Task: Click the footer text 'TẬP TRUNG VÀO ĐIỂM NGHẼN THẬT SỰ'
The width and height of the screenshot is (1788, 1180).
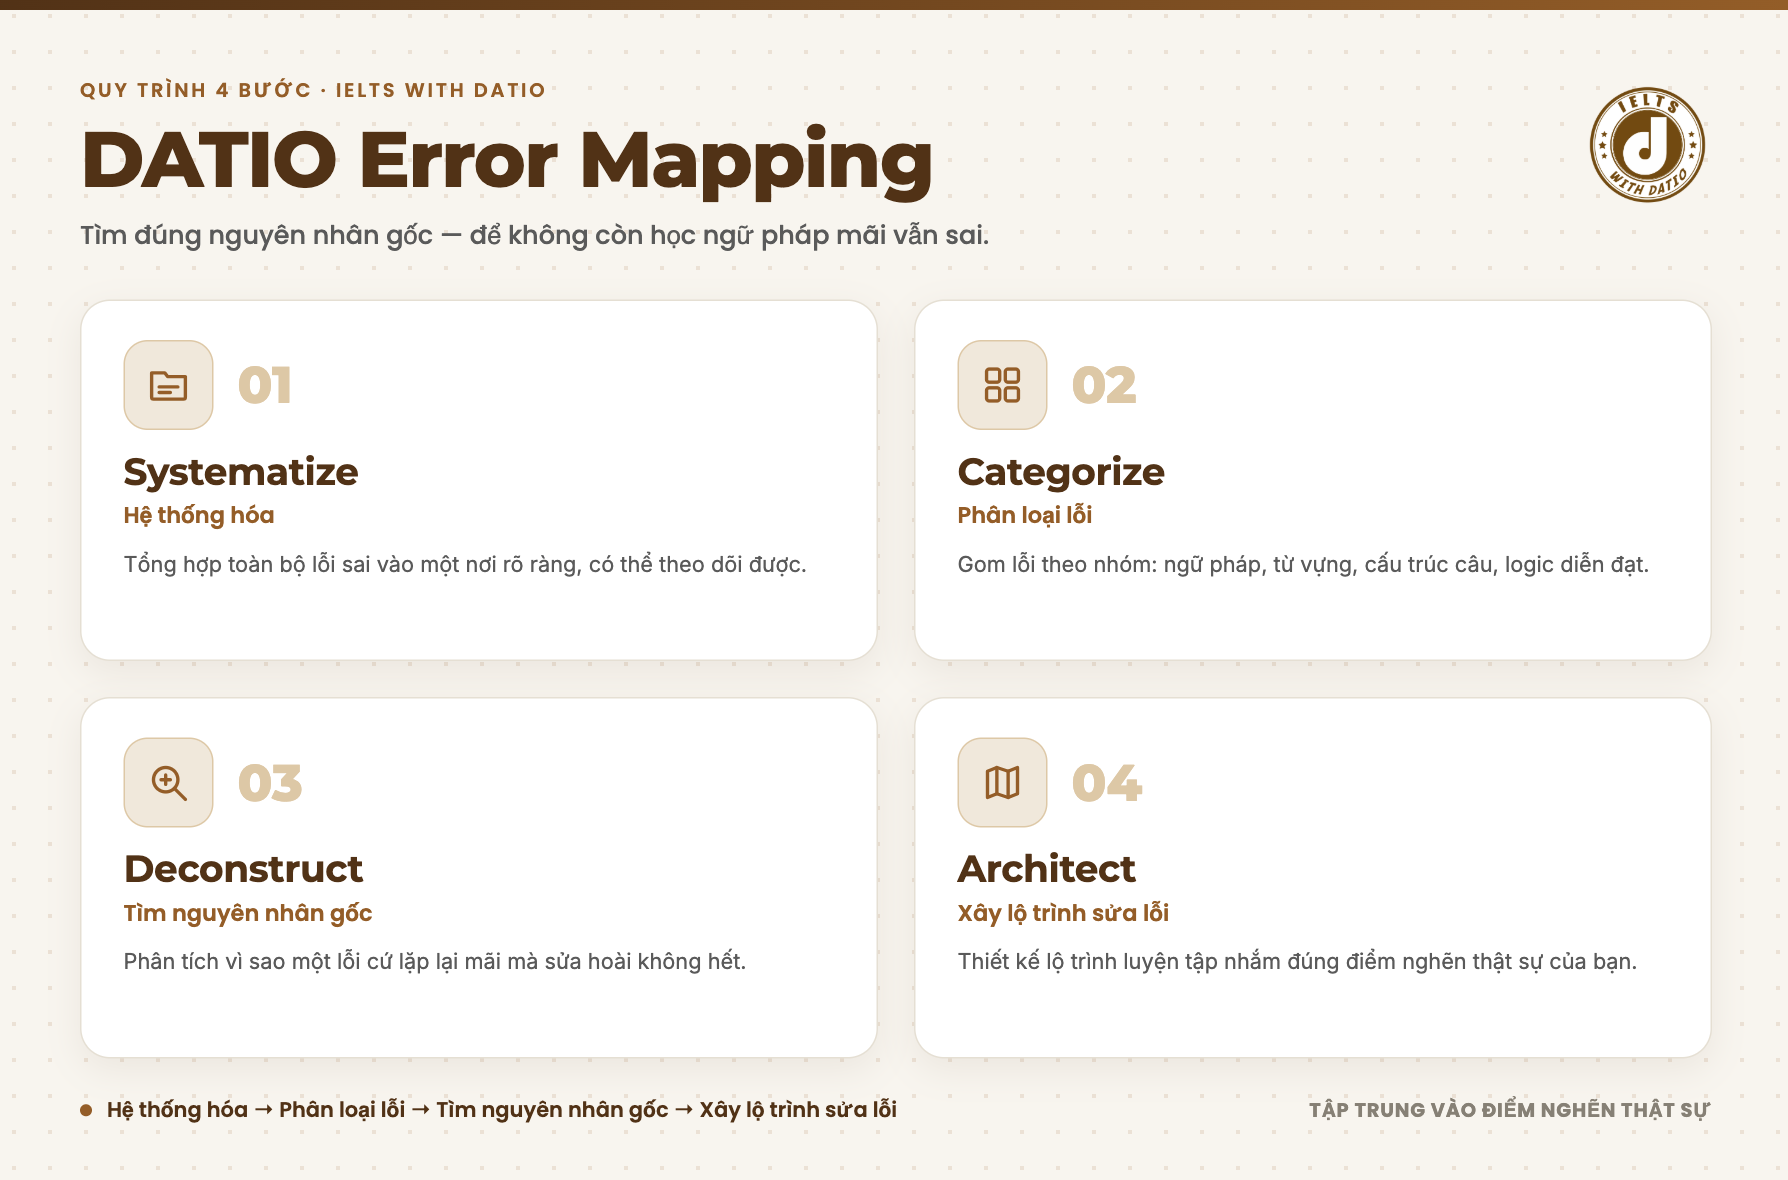Action: pyautogui.click(x=1509, y=1110)
